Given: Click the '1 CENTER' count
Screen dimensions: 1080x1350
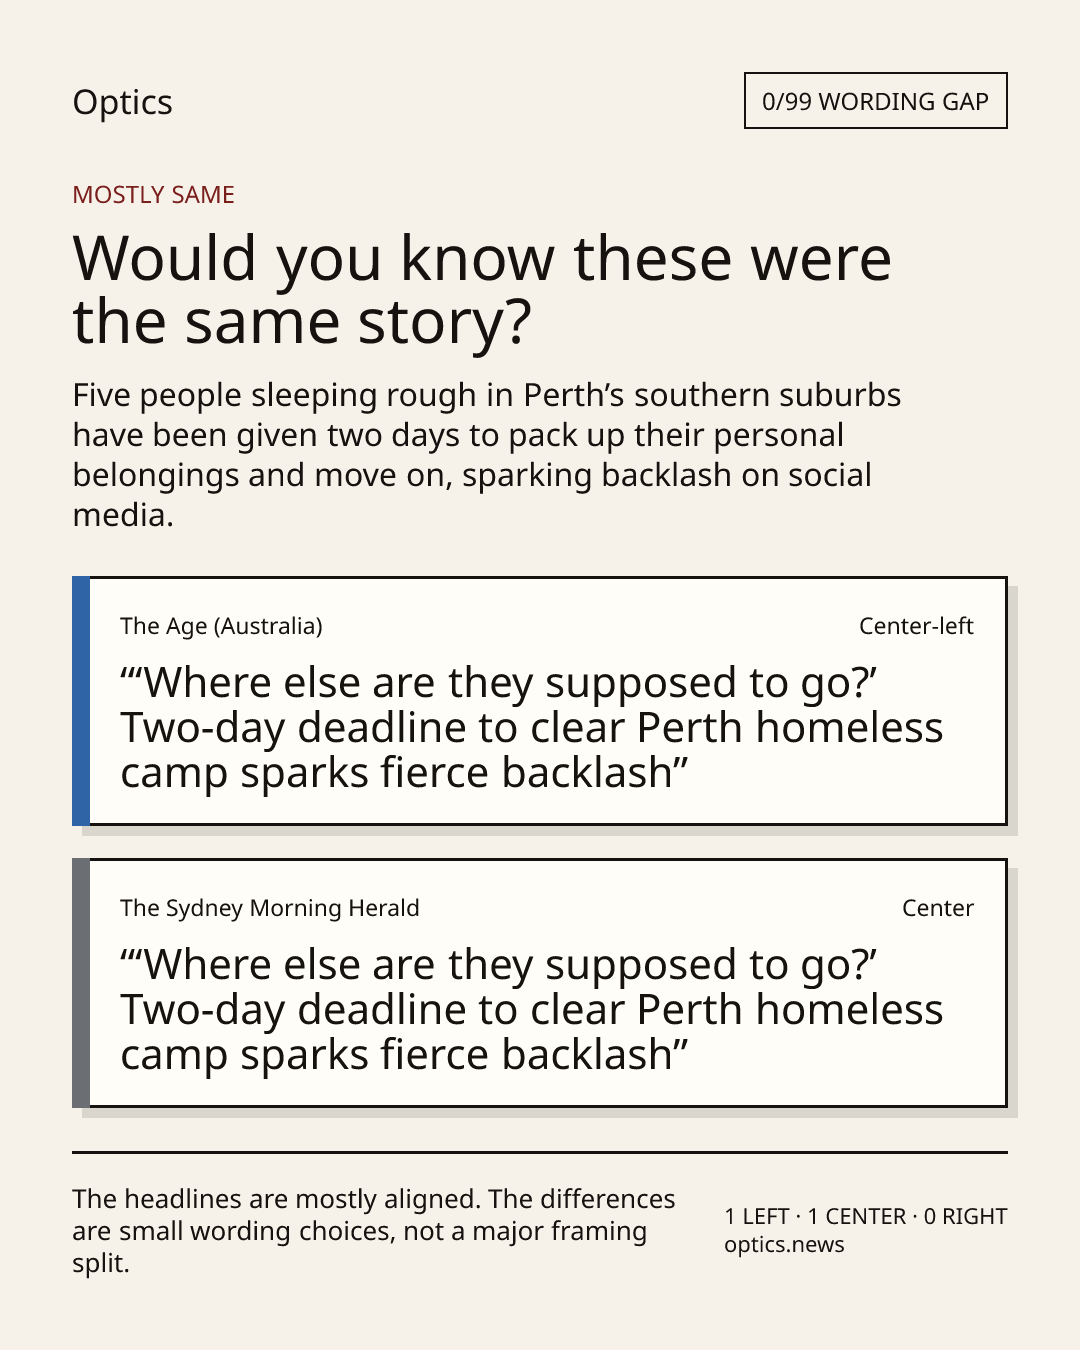Looking at the screenshot, I should 857,1217.
